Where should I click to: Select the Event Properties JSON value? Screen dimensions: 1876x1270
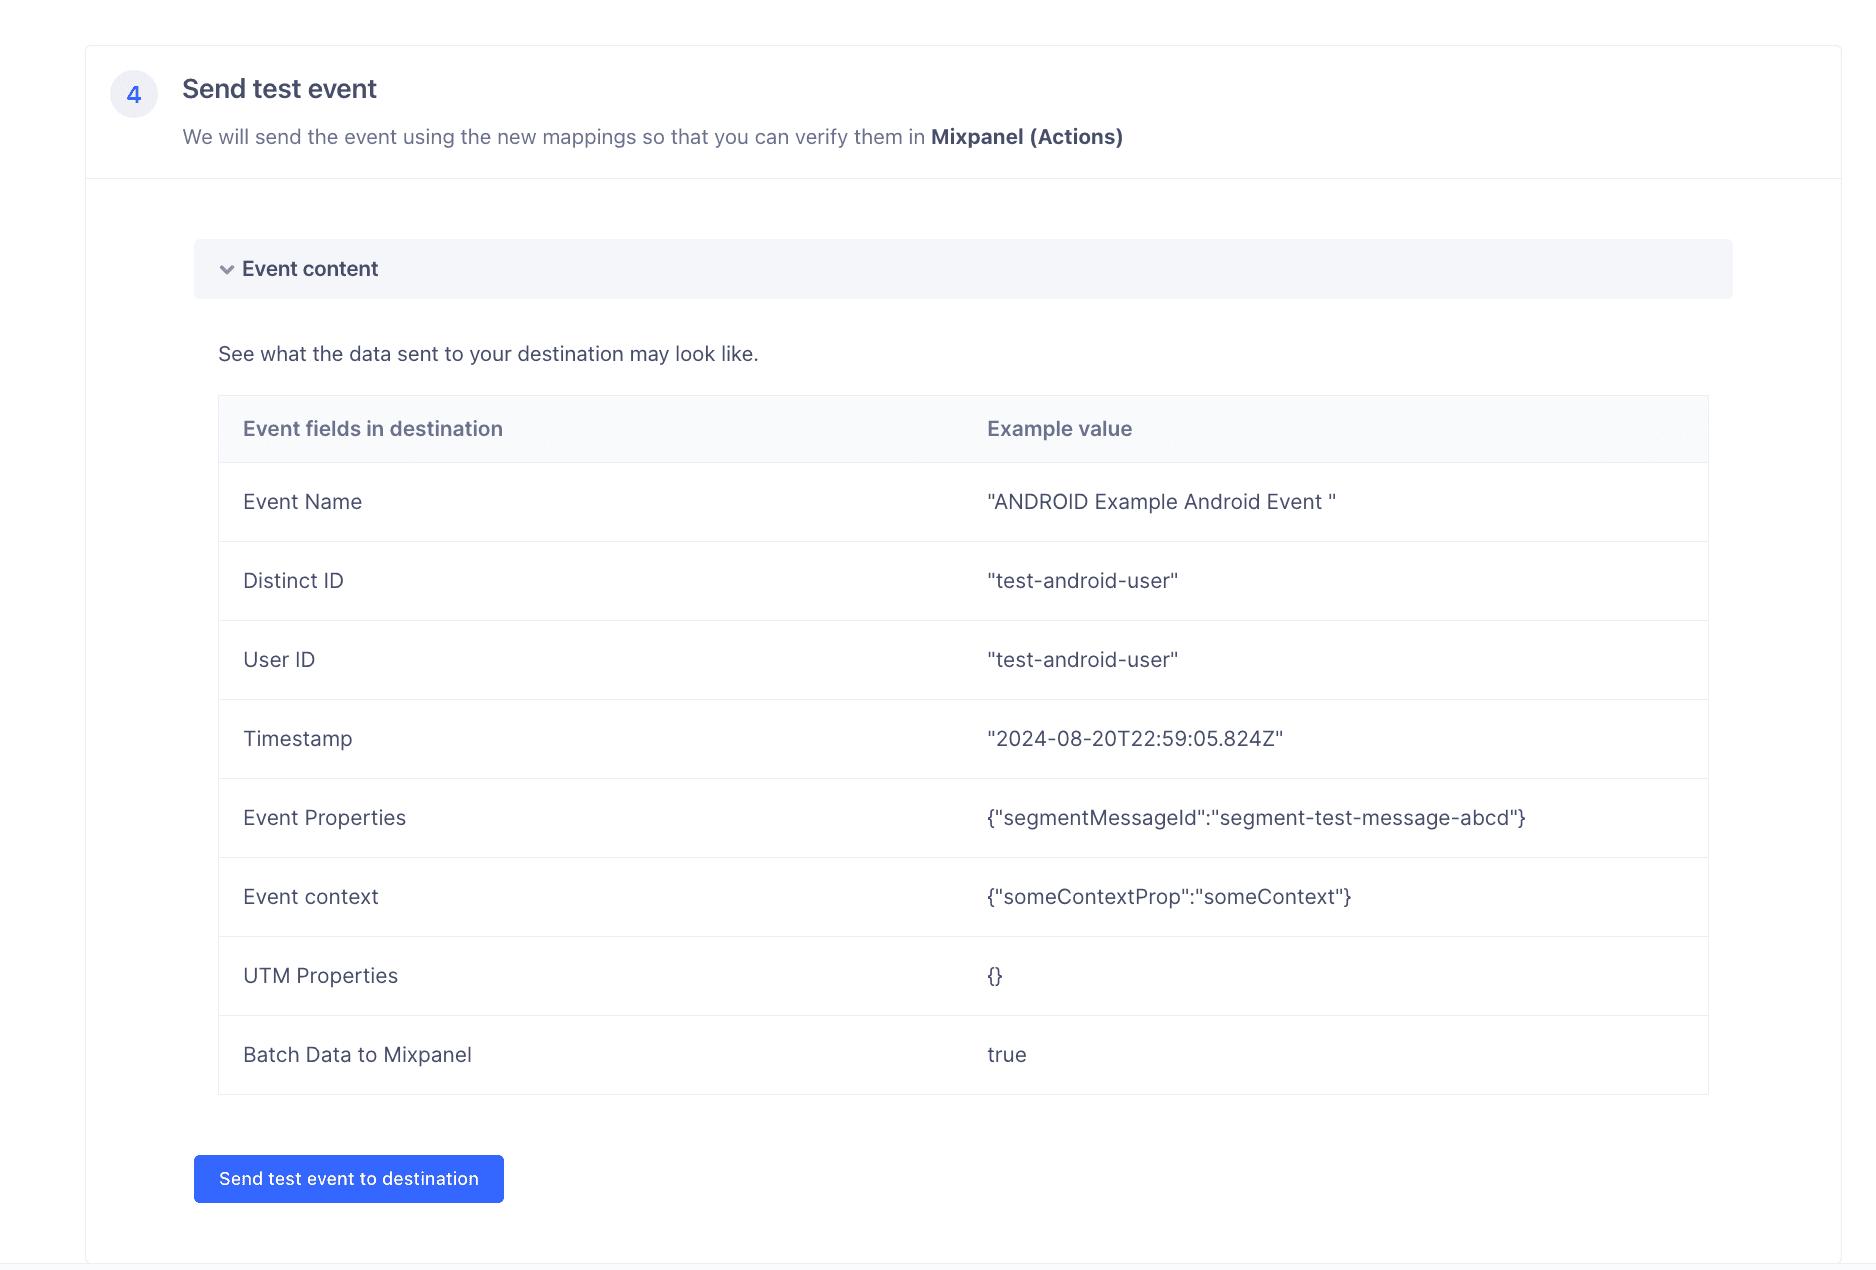pos(1256,817)
